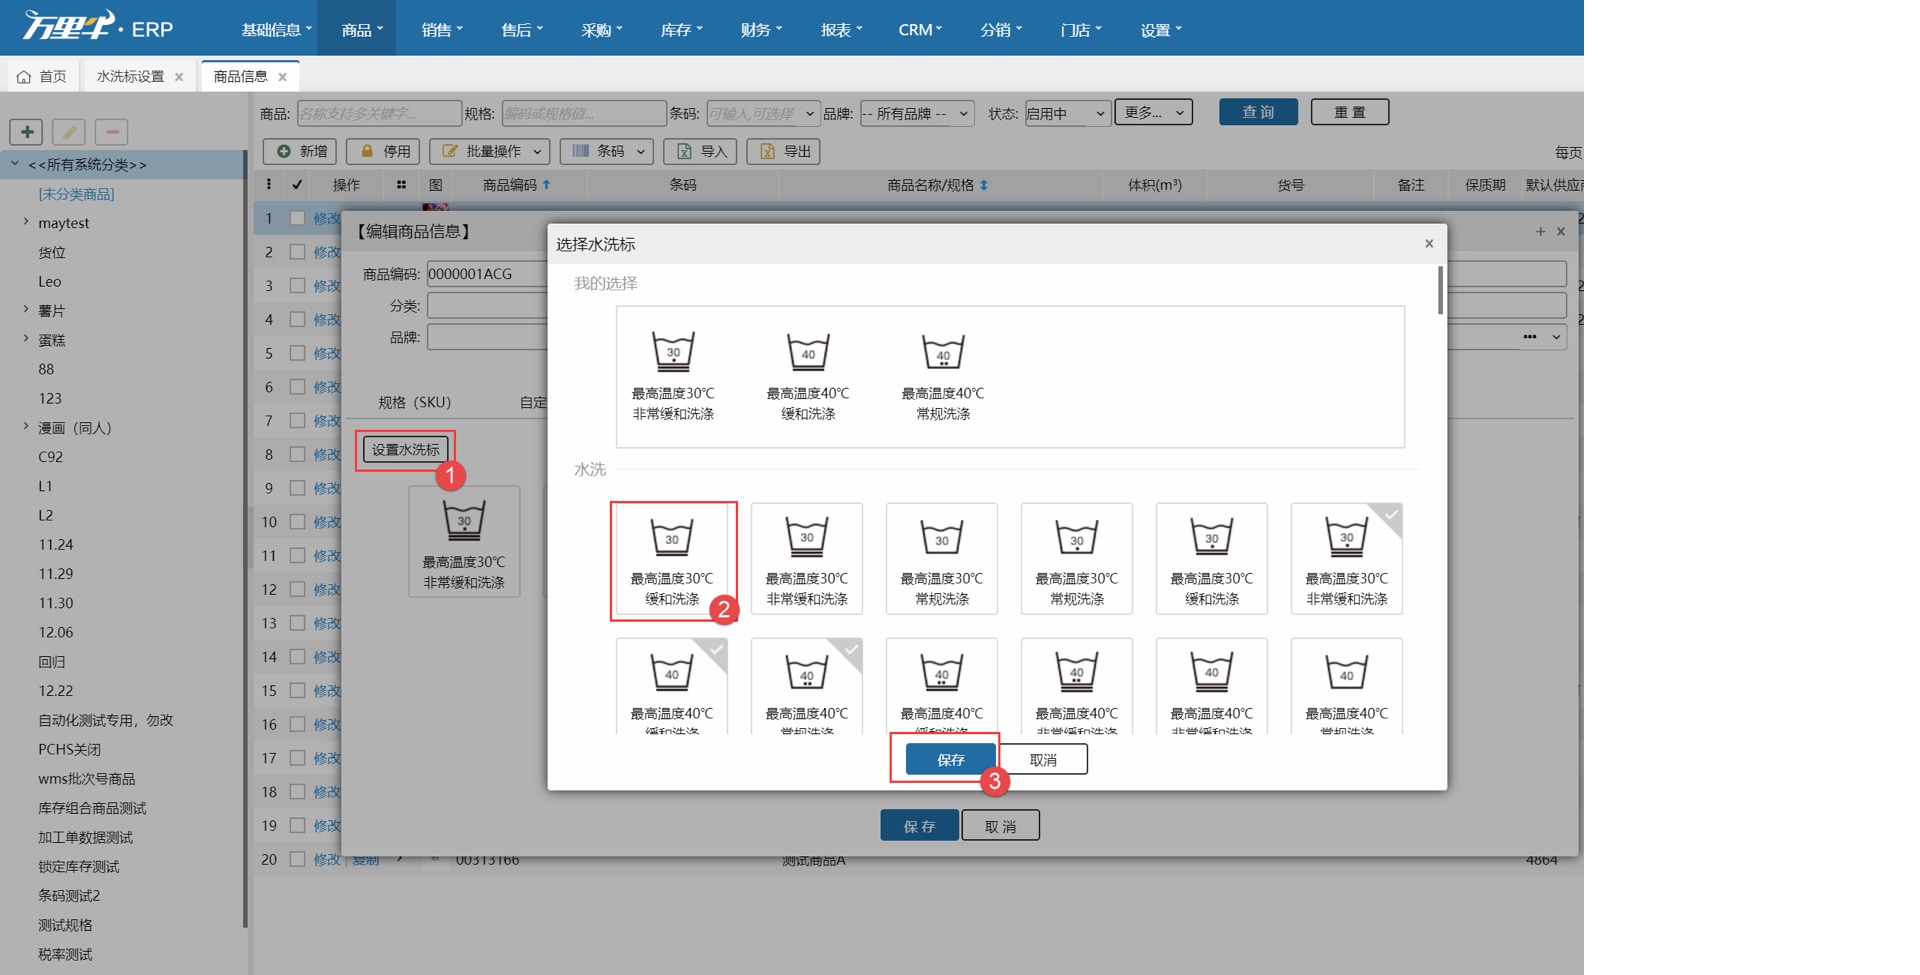
Task: Tick the checkbox for product row 1
Action: click(x=297, y=218)
